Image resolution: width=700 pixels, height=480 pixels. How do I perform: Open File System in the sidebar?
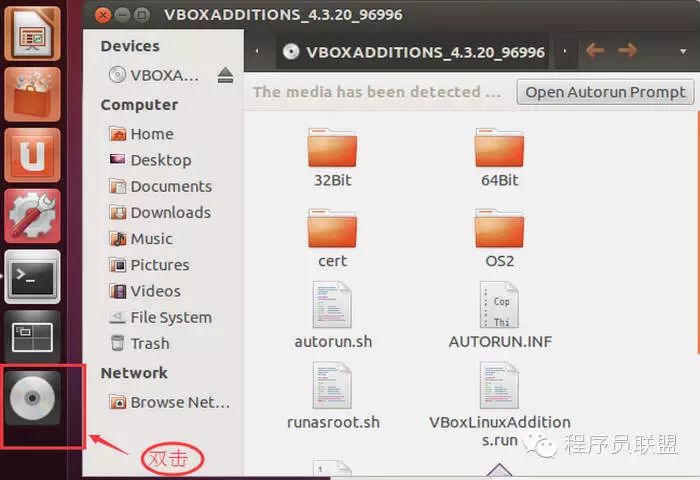tap(161, 317)
